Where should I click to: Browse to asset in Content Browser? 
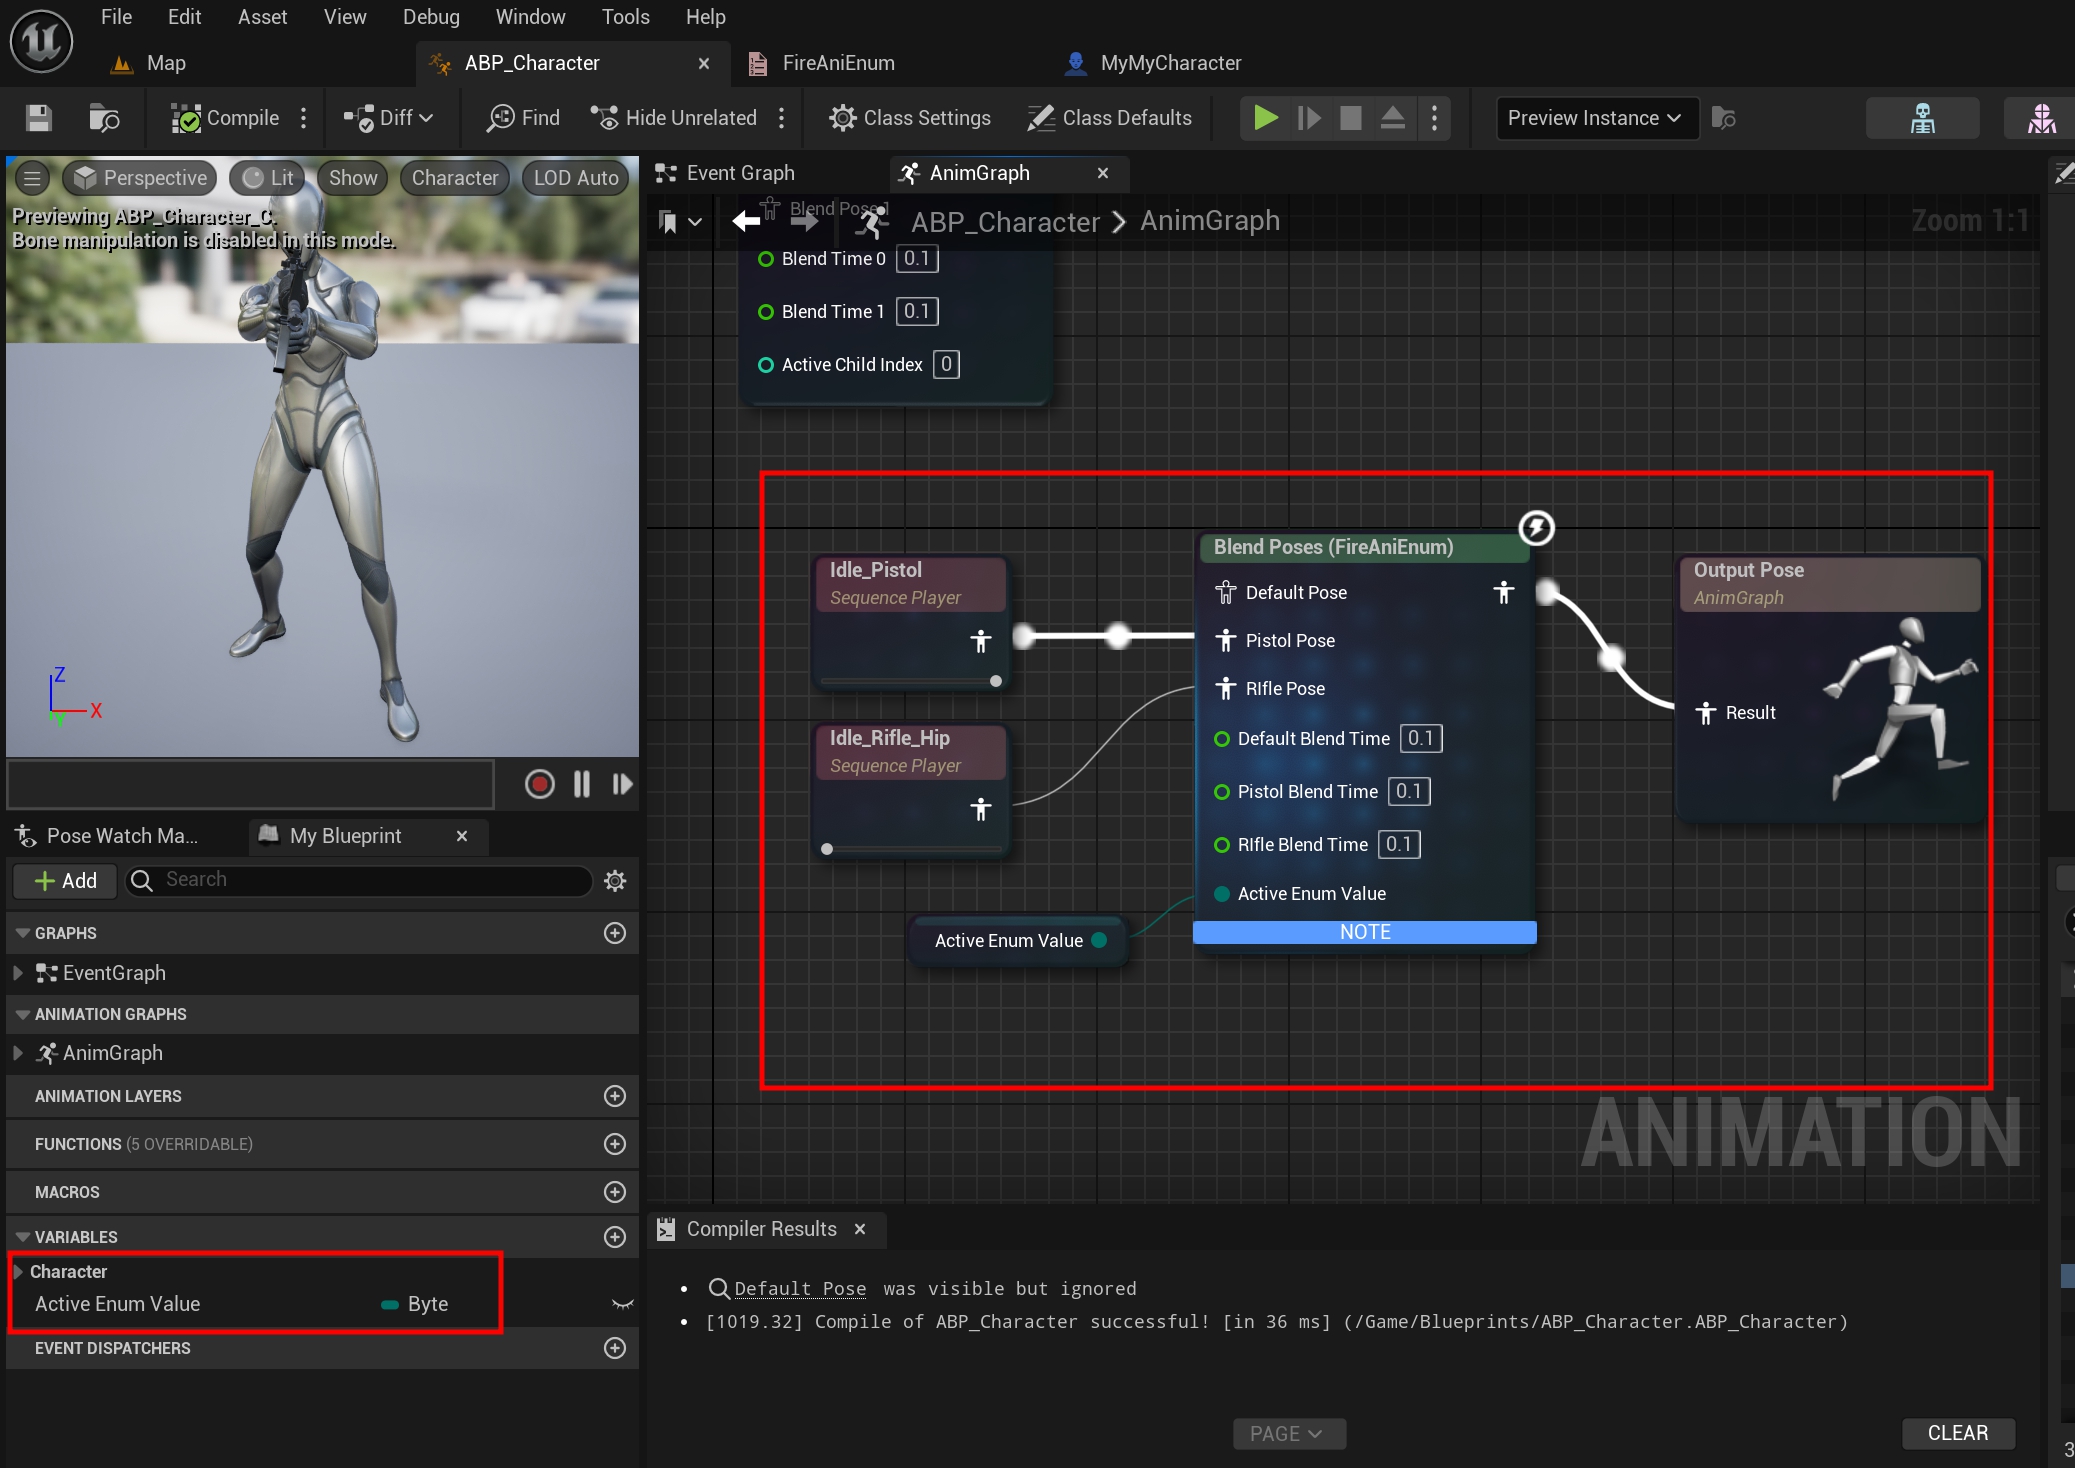104,118
